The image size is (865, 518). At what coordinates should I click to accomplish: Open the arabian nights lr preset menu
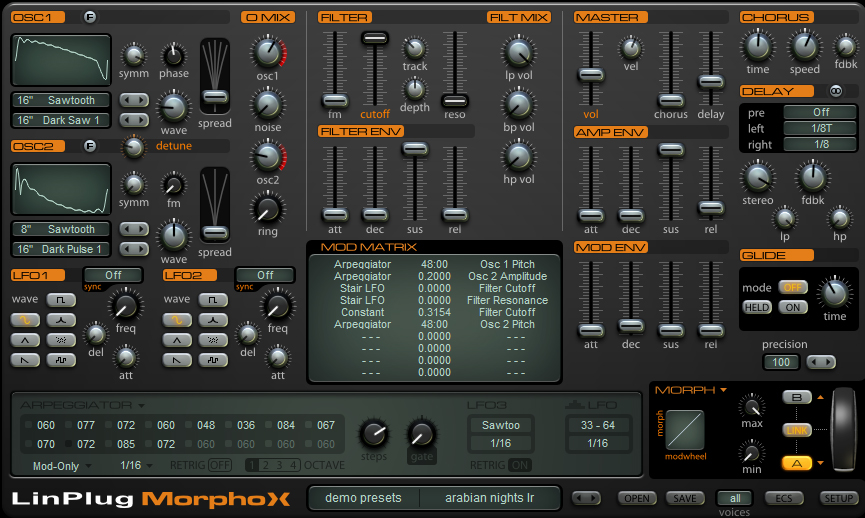(489, 498)
